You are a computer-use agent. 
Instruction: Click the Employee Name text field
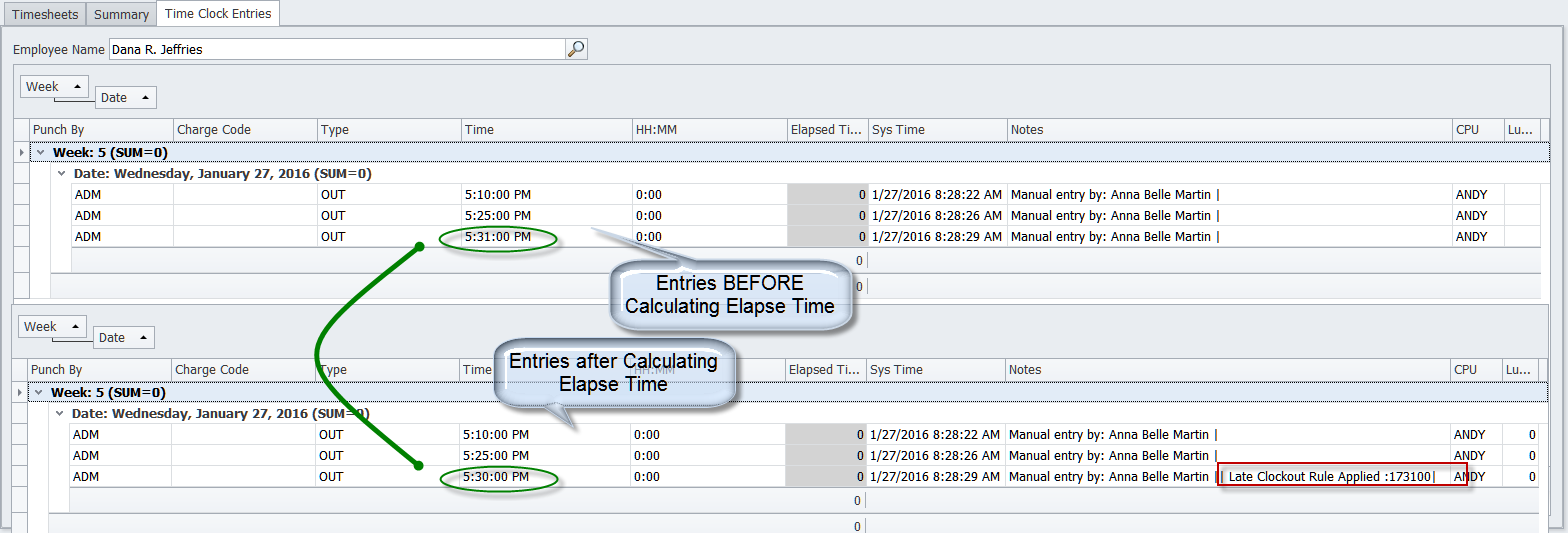(335, 49)
